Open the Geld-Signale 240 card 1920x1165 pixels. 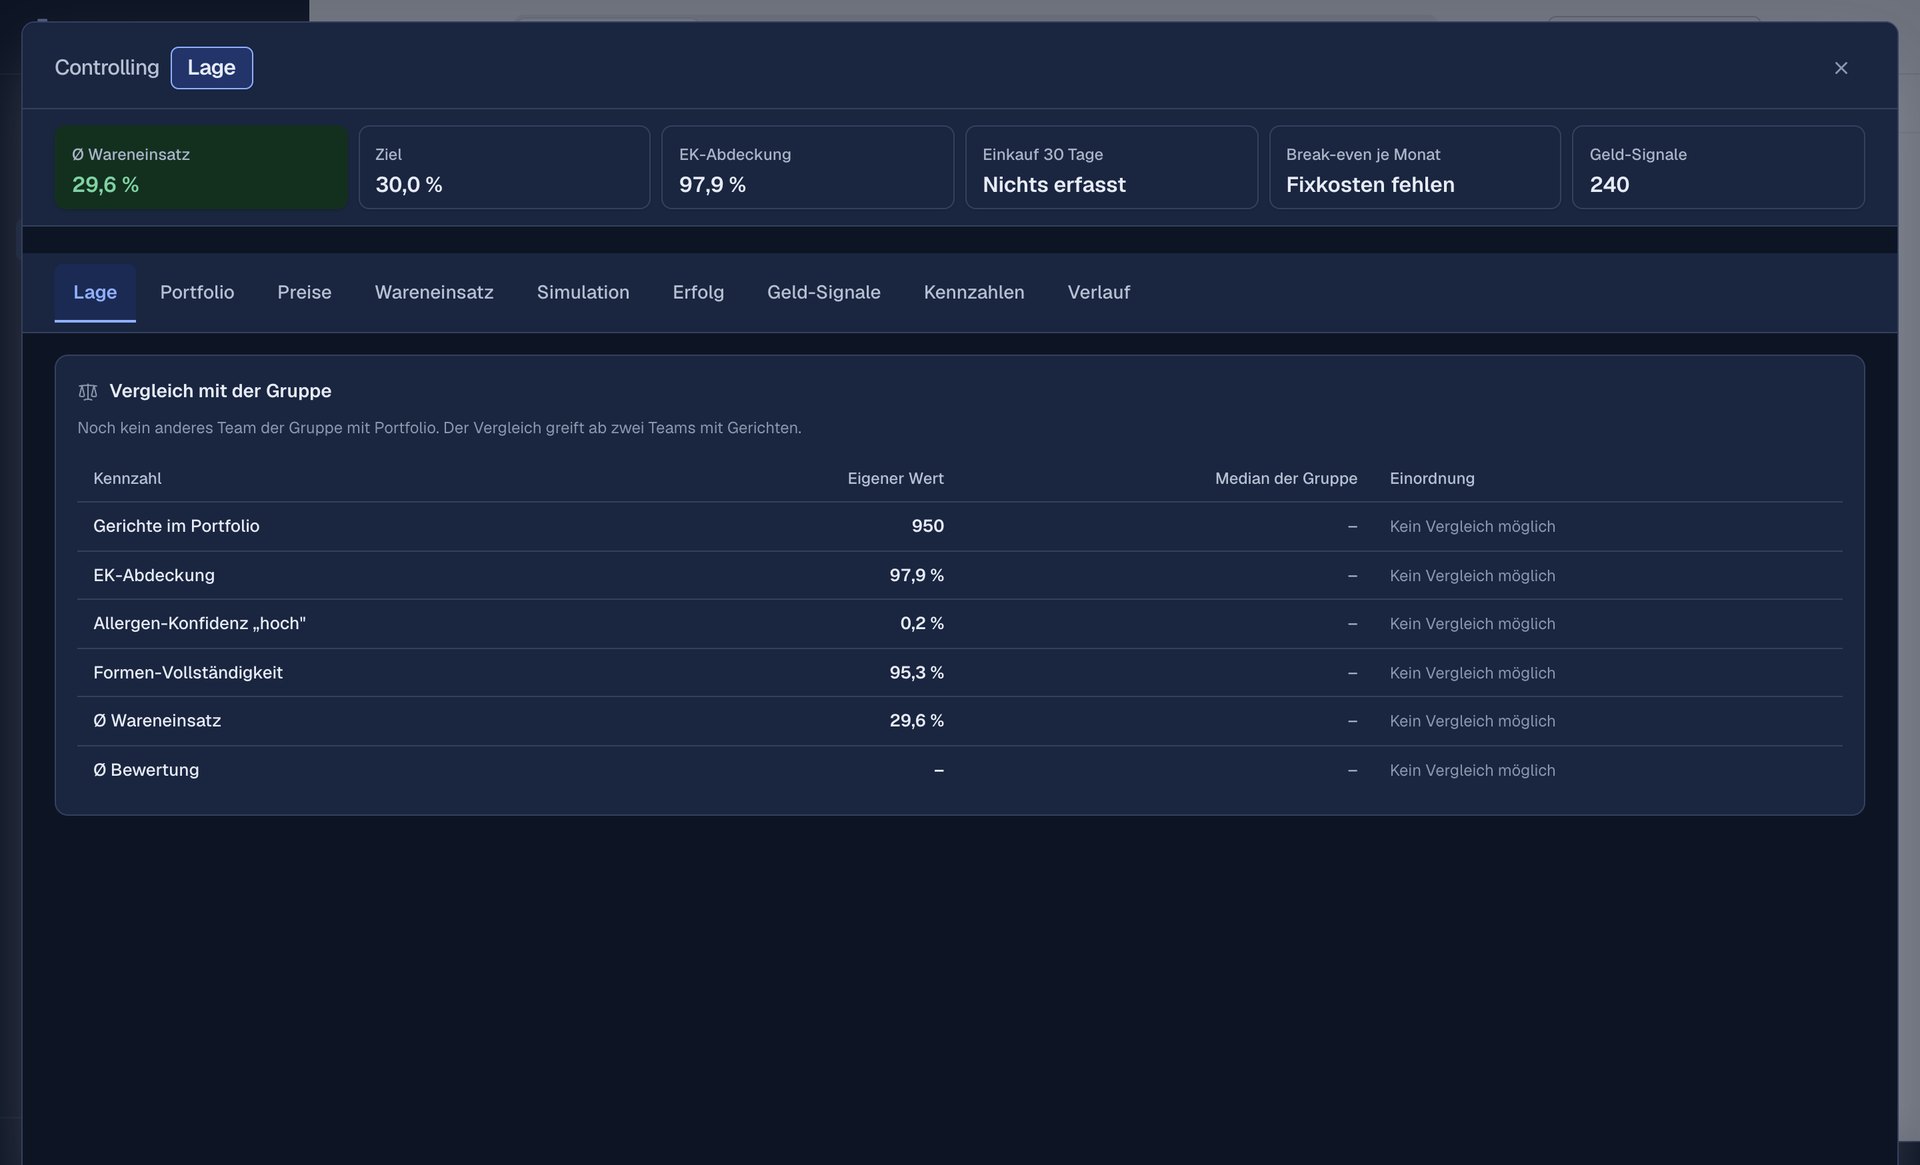[x=1718, y=167]
